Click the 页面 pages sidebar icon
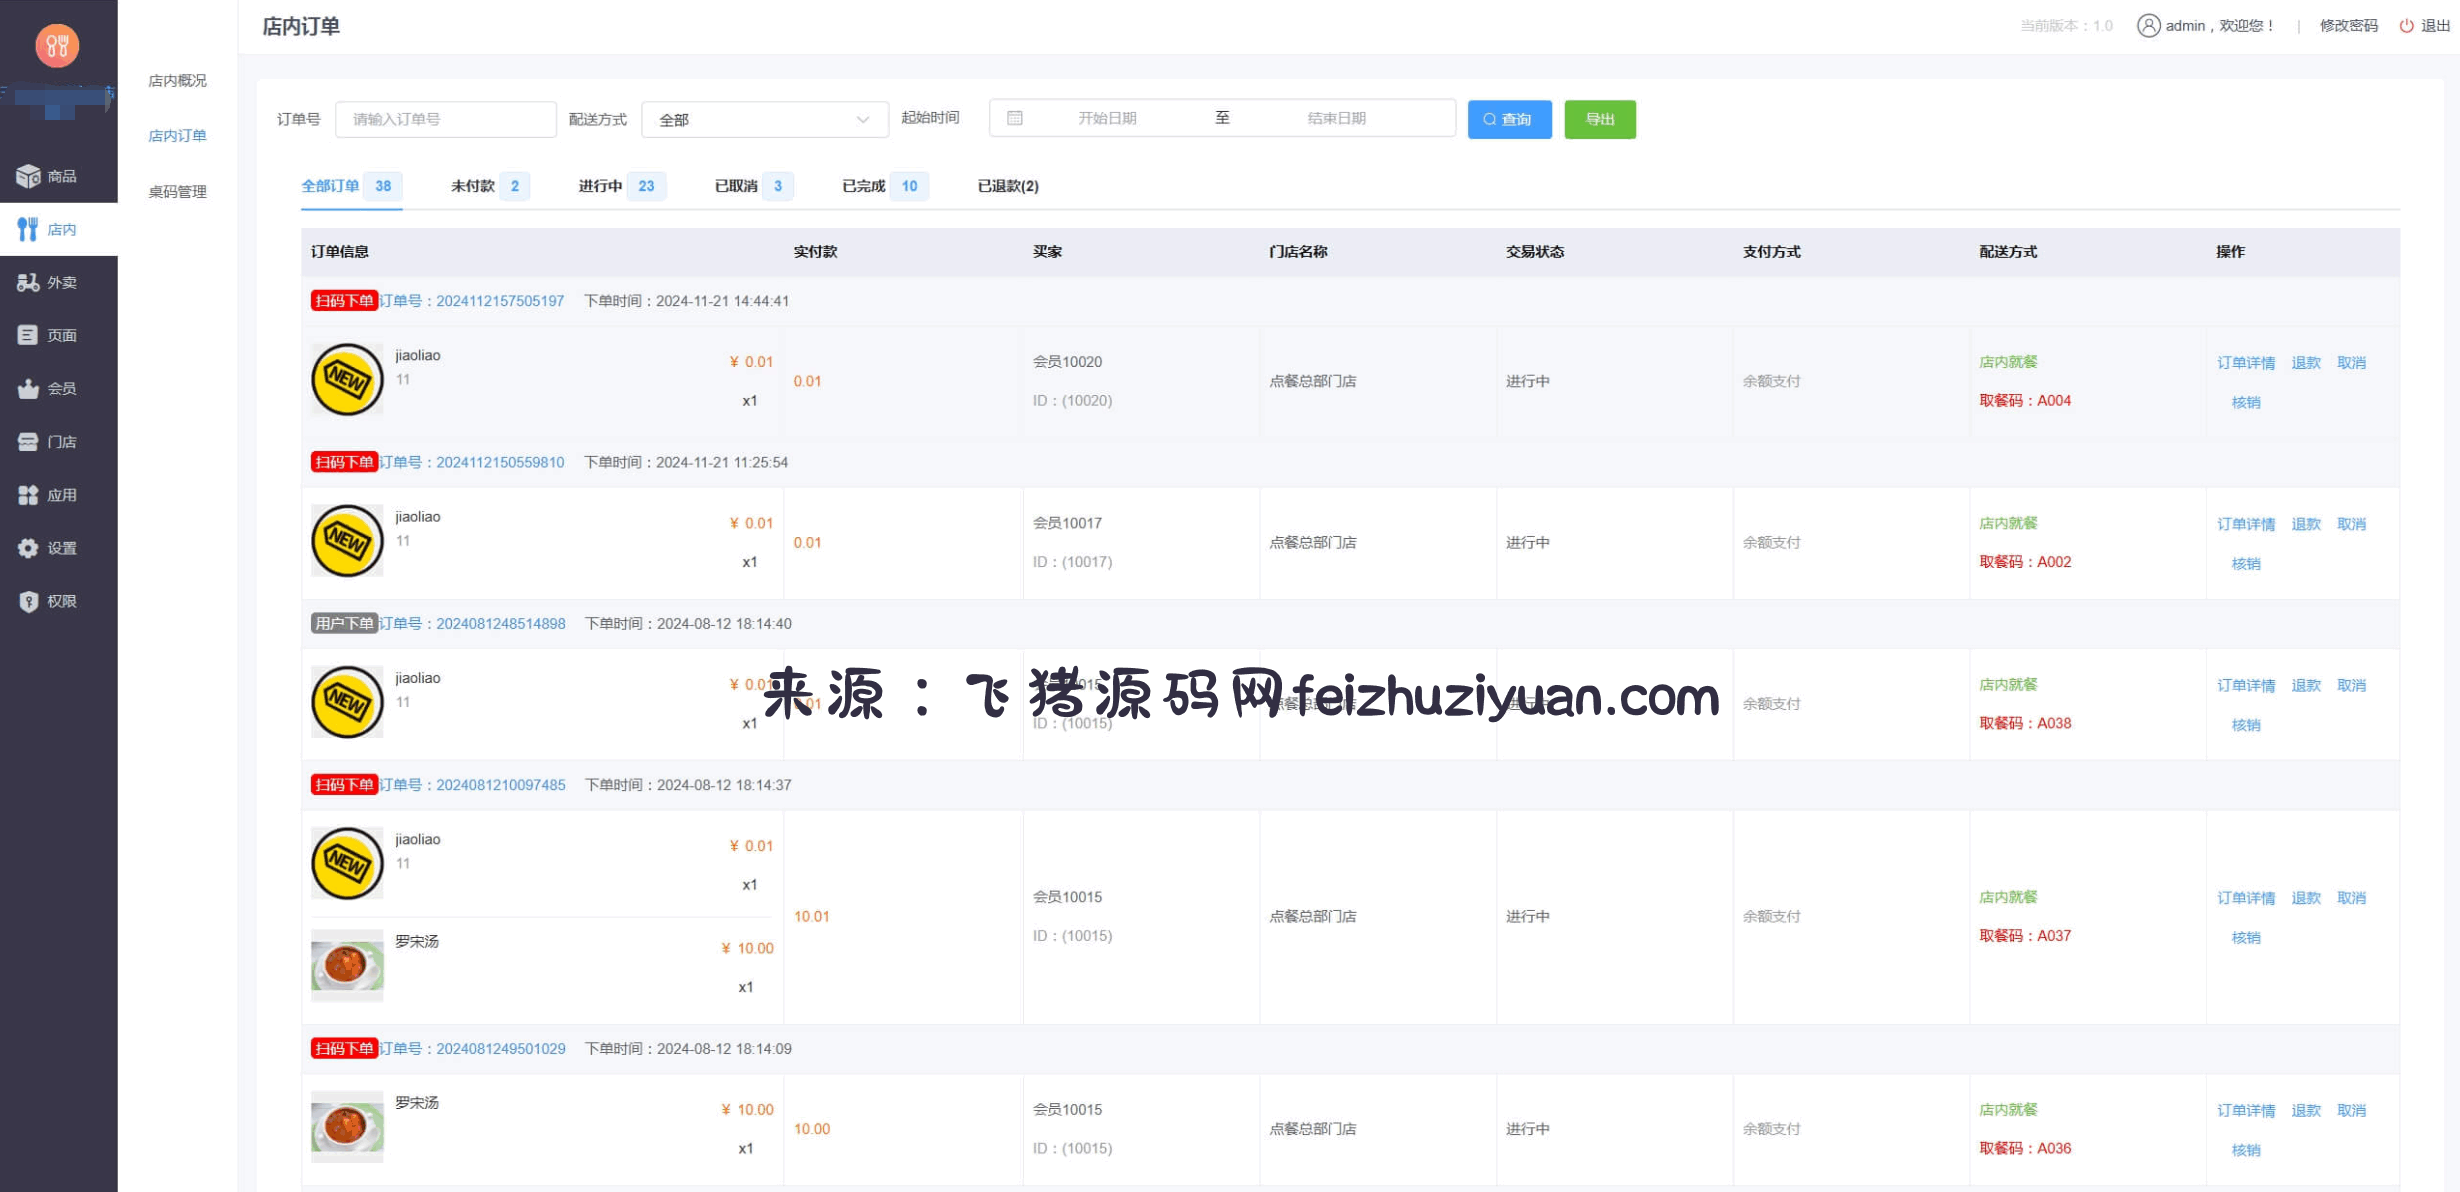The height and width of the screenshot is (1192, 2460). (x=28, y=336)
